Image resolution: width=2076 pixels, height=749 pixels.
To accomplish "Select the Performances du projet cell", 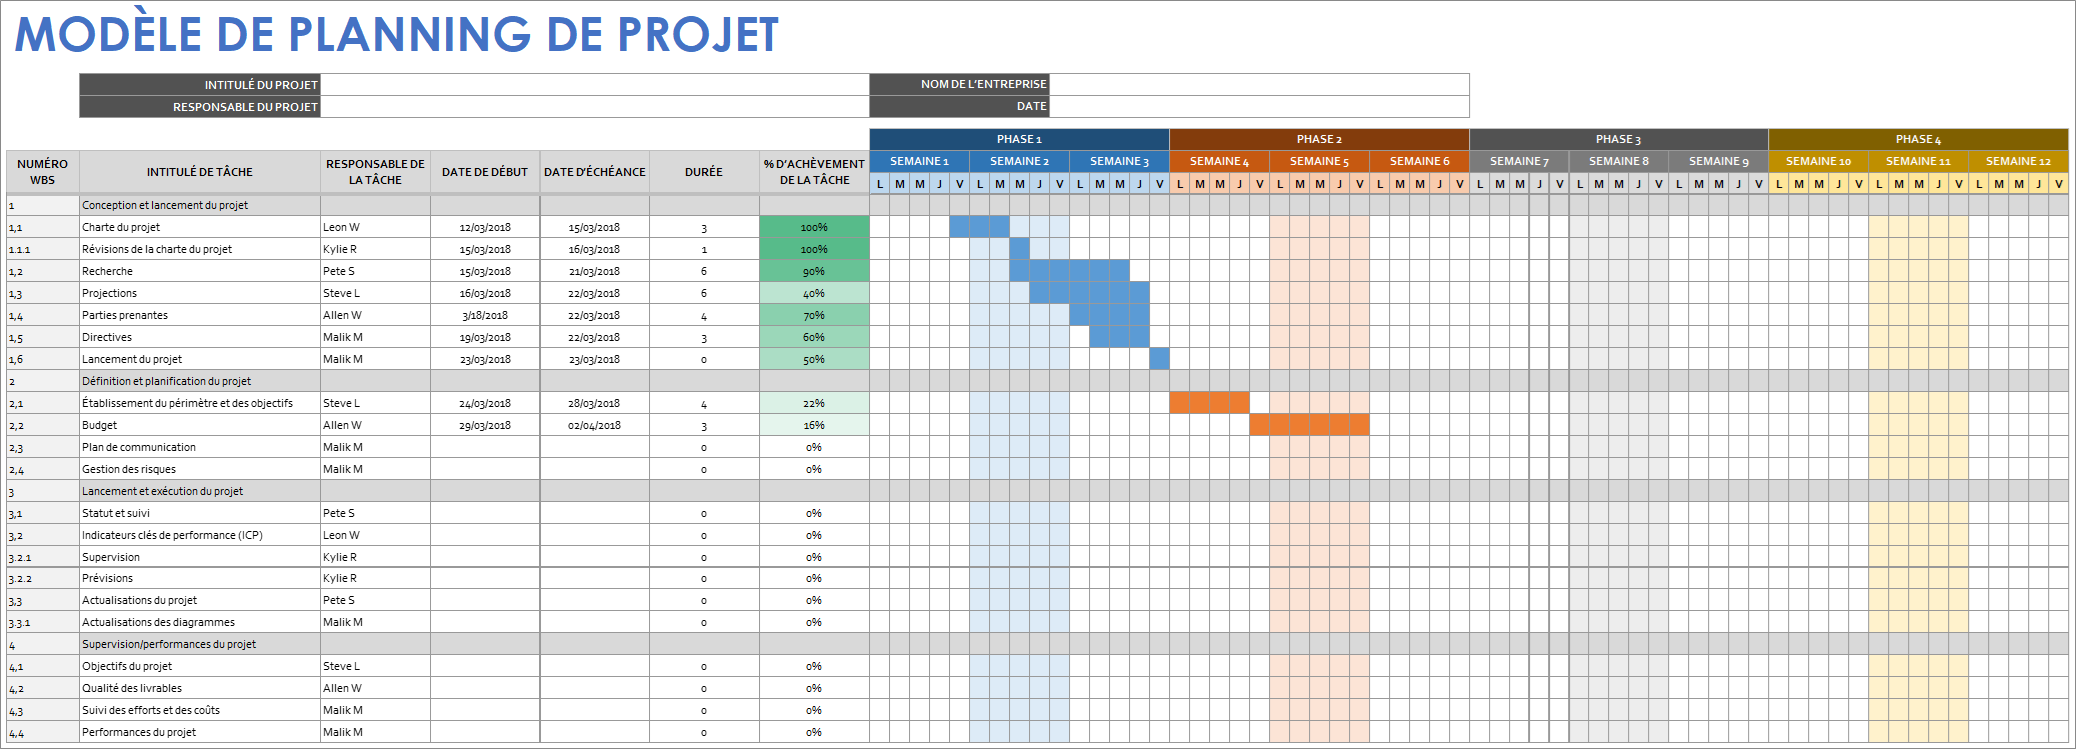I will 200,732.
